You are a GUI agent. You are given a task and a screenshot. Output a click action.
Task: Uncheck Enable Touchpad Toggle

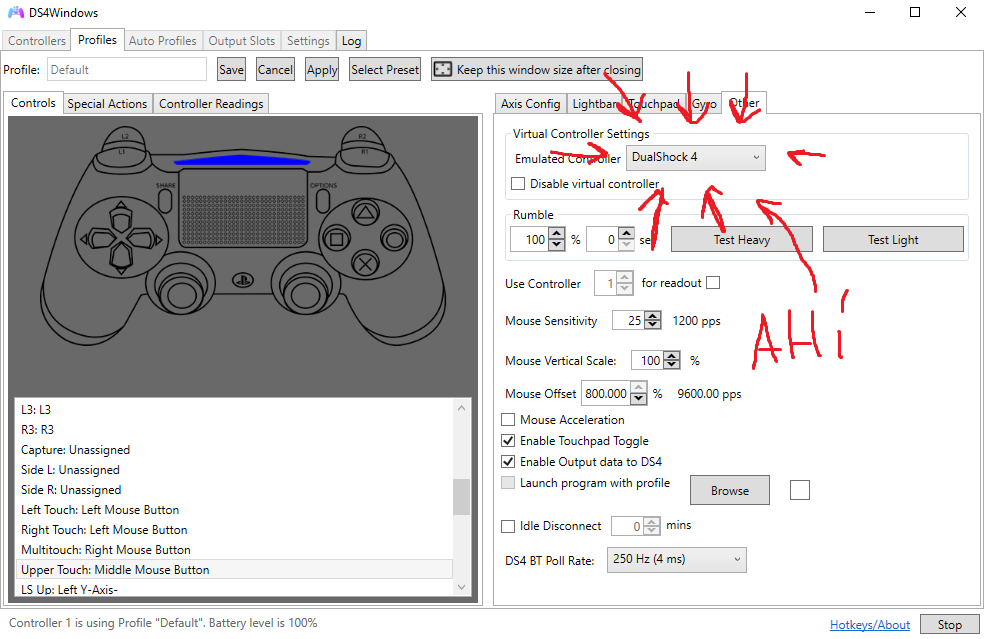508,441
